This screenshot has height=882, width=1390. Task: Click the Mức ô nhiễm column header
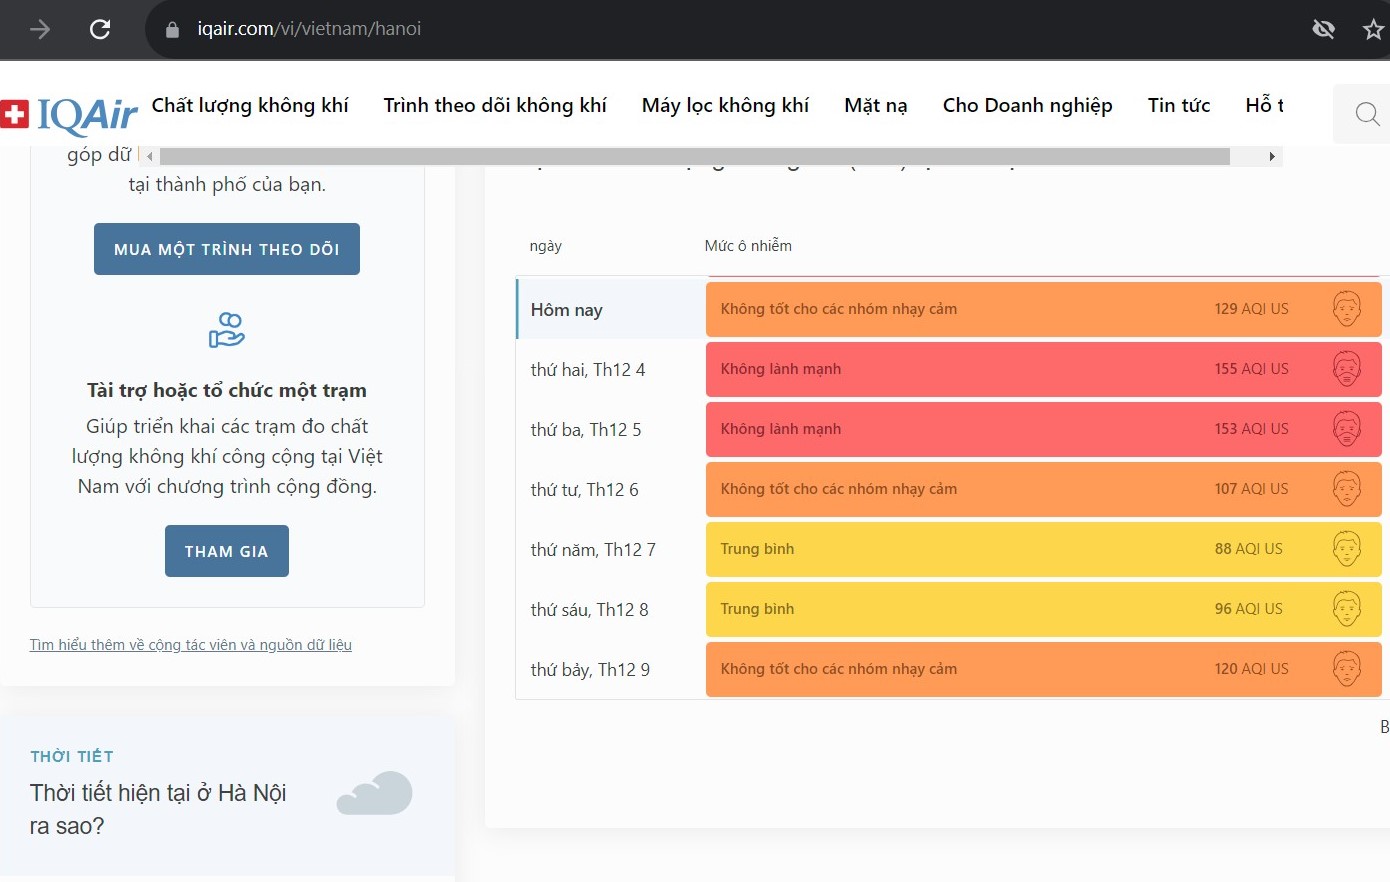point(748,246)
